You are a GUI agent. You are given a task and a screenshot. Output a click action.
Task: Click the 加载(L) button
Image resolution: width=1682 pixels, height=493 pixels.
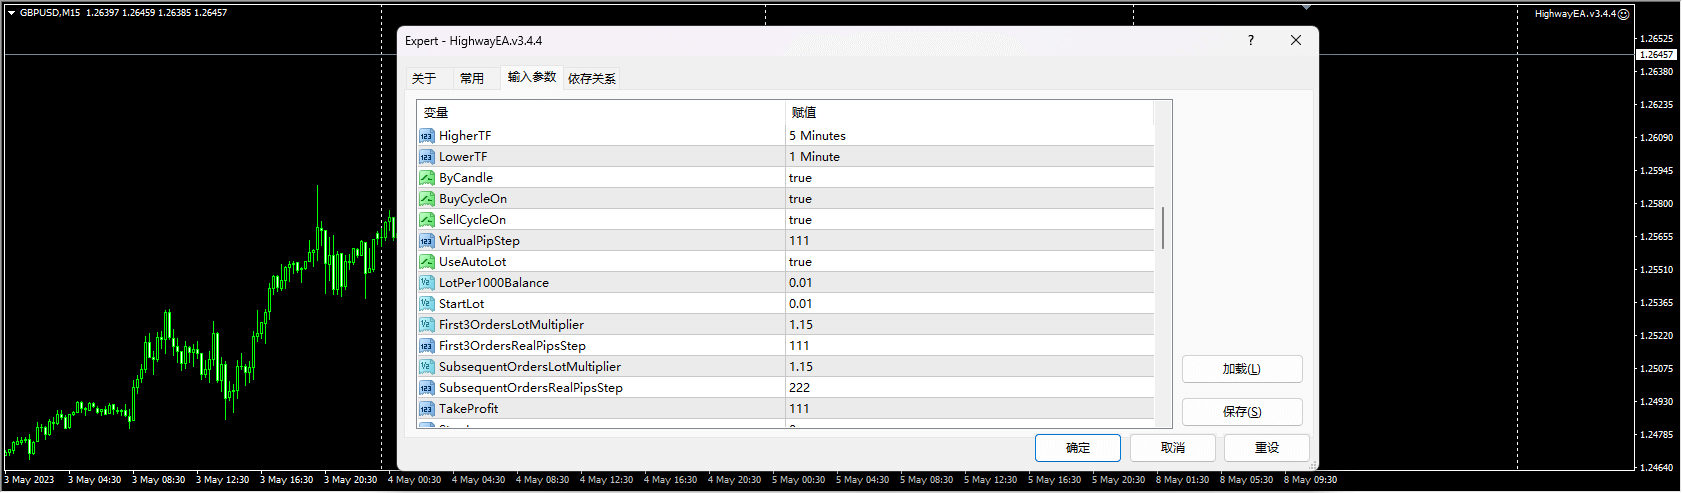[x=1242, y=369]
